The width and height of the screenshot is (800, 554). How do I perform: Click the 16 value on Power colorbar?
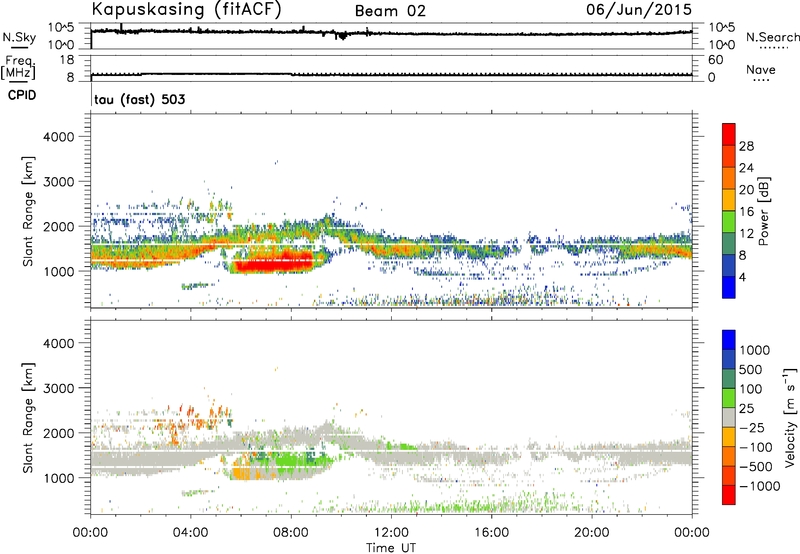(x=746, y=212)
